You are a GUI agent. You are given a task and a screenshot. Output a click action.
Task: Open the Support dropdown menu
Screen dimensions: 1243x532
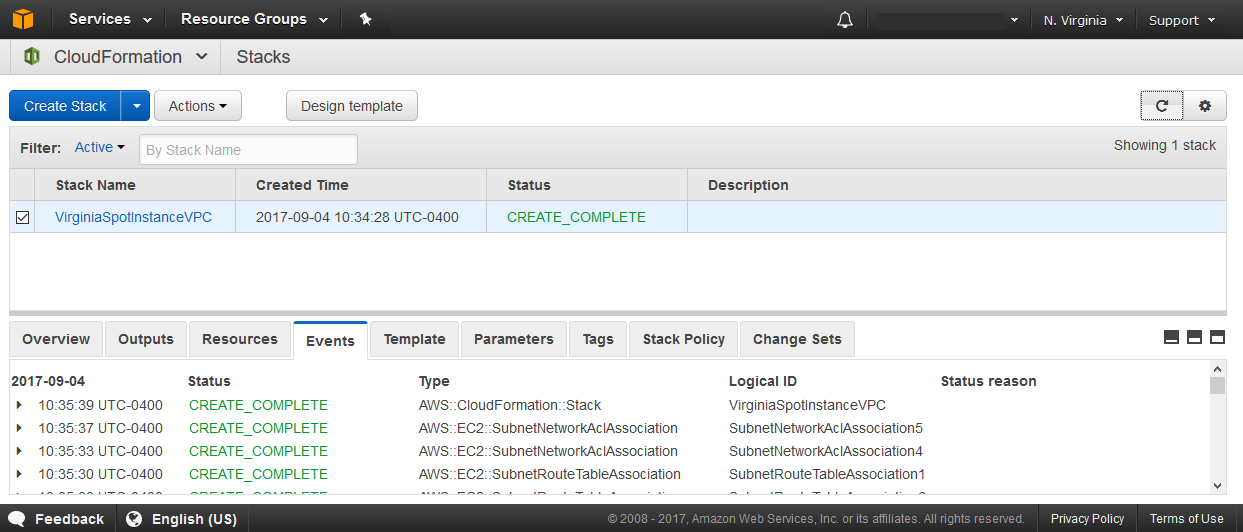(x=1182, y=20)
